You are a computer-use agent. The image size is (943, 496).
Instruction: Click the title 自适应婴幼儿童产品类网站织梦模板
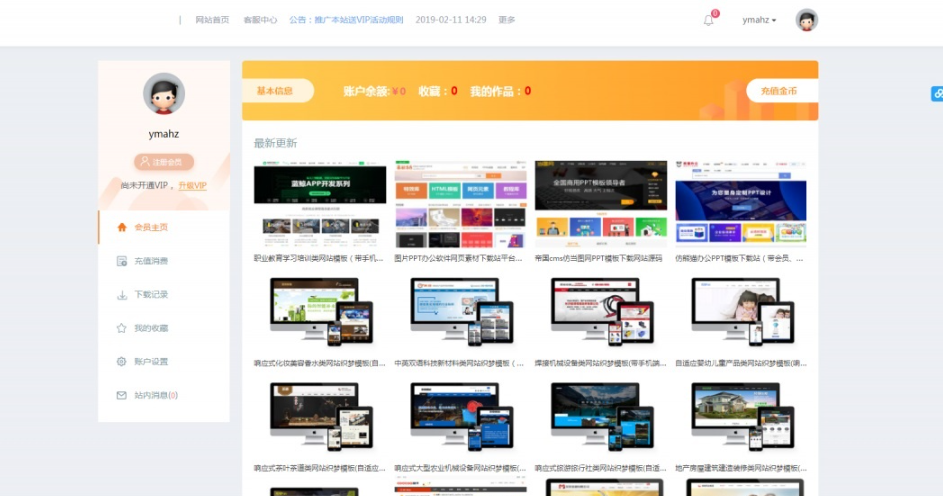coord(741,363)
